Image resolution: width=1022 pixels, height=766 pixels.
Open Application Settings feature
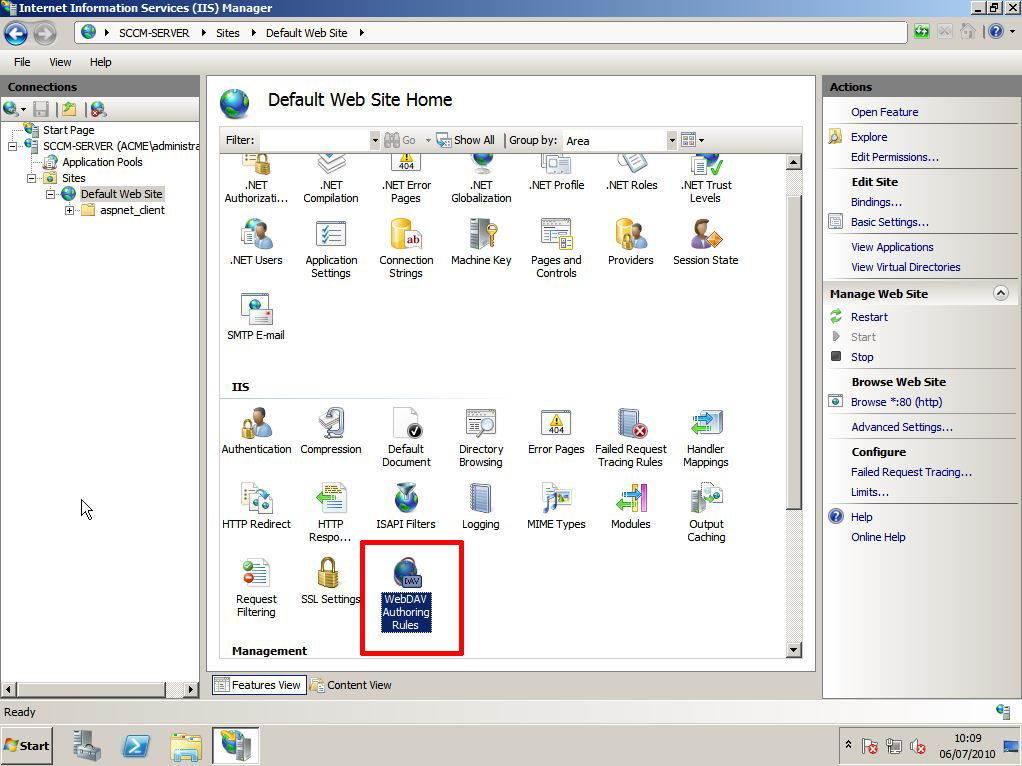pyautogui.click(x=330, y=248)
